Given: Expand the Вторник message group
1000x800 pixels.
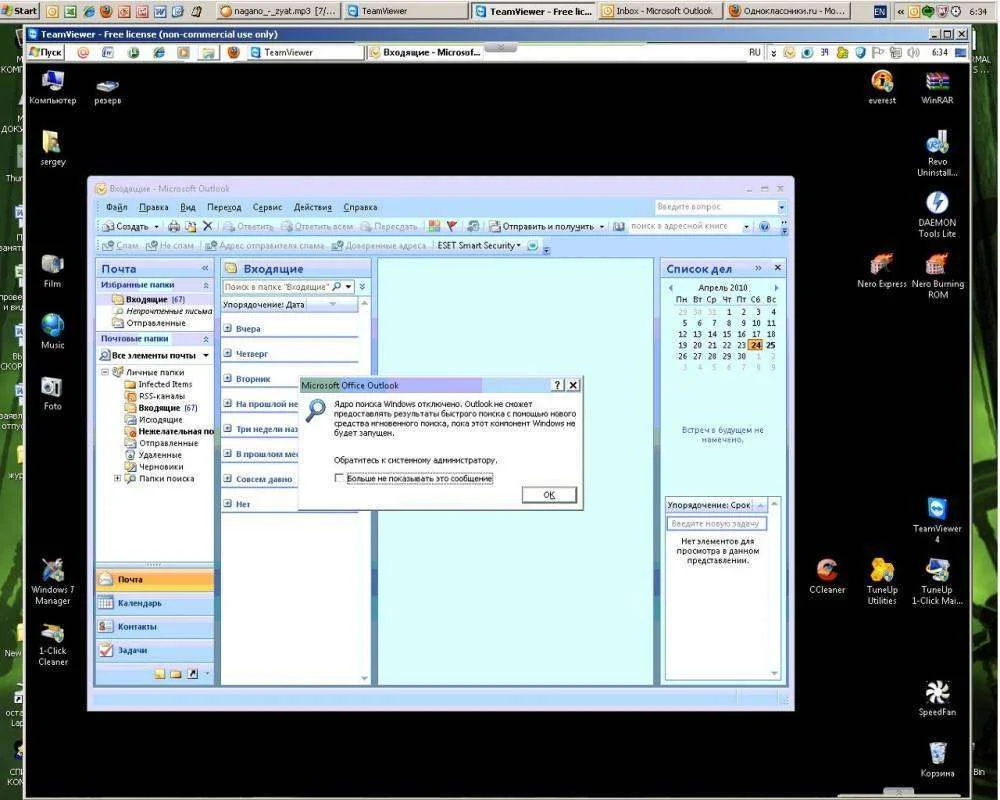Looking at the screenshot, I should [228, 378].
